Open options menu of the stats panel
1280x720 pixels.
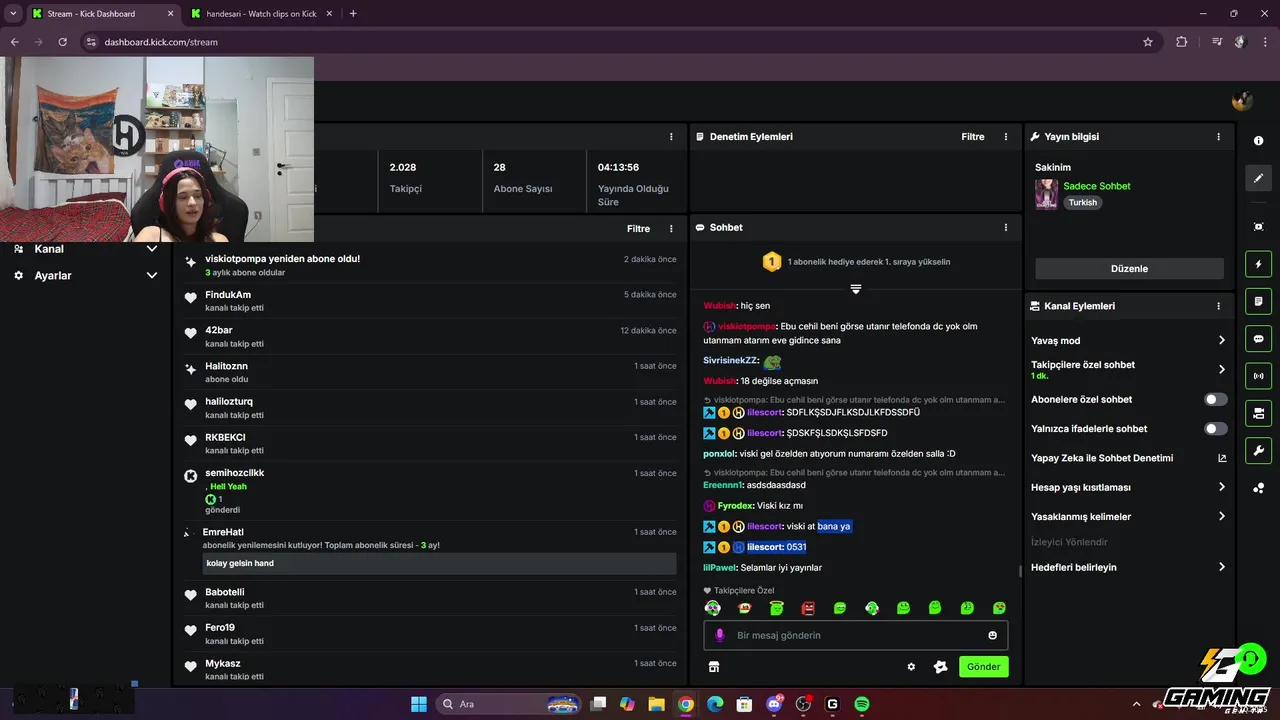tap(671, 137)
